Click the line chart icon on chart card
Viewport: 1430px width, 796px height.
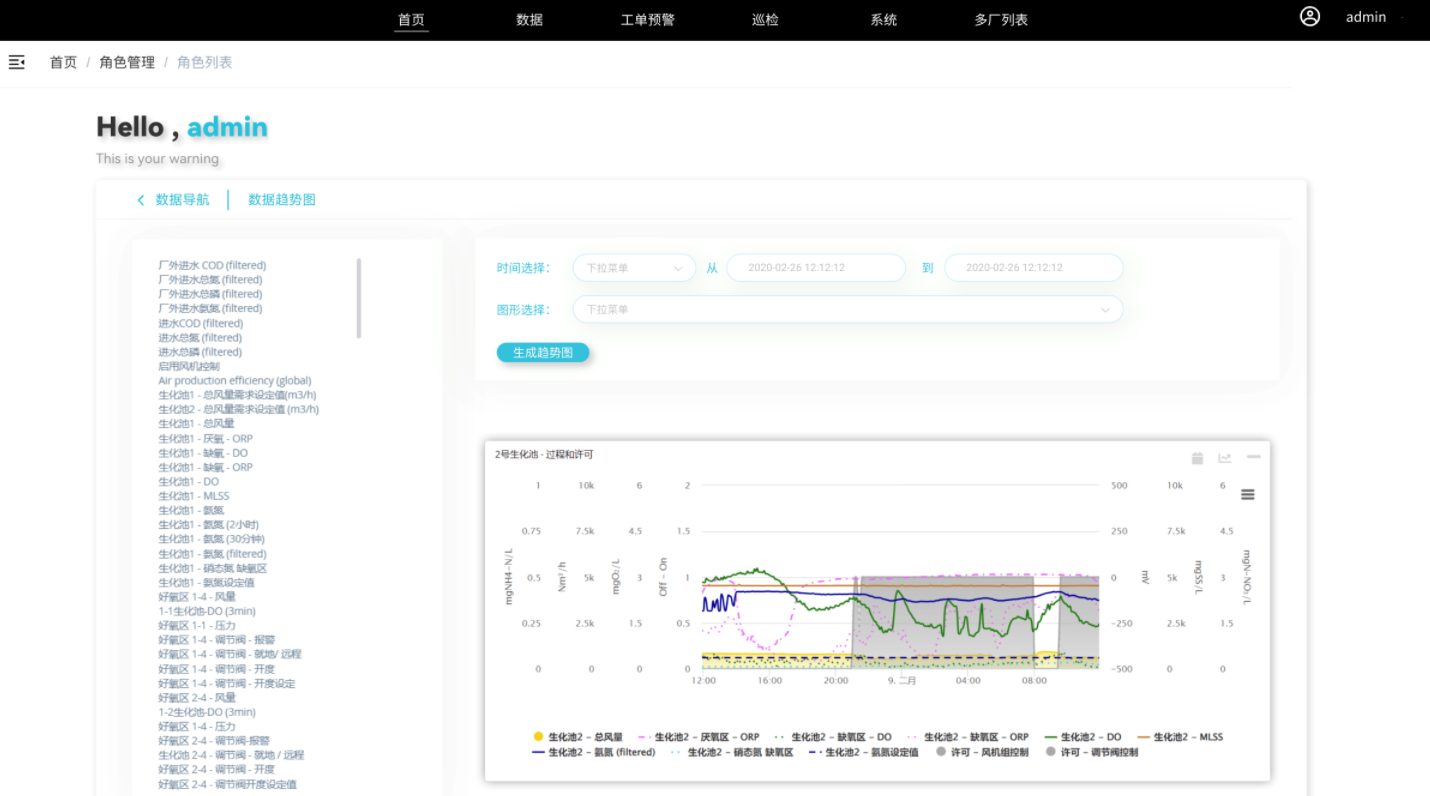[1225, 458]
